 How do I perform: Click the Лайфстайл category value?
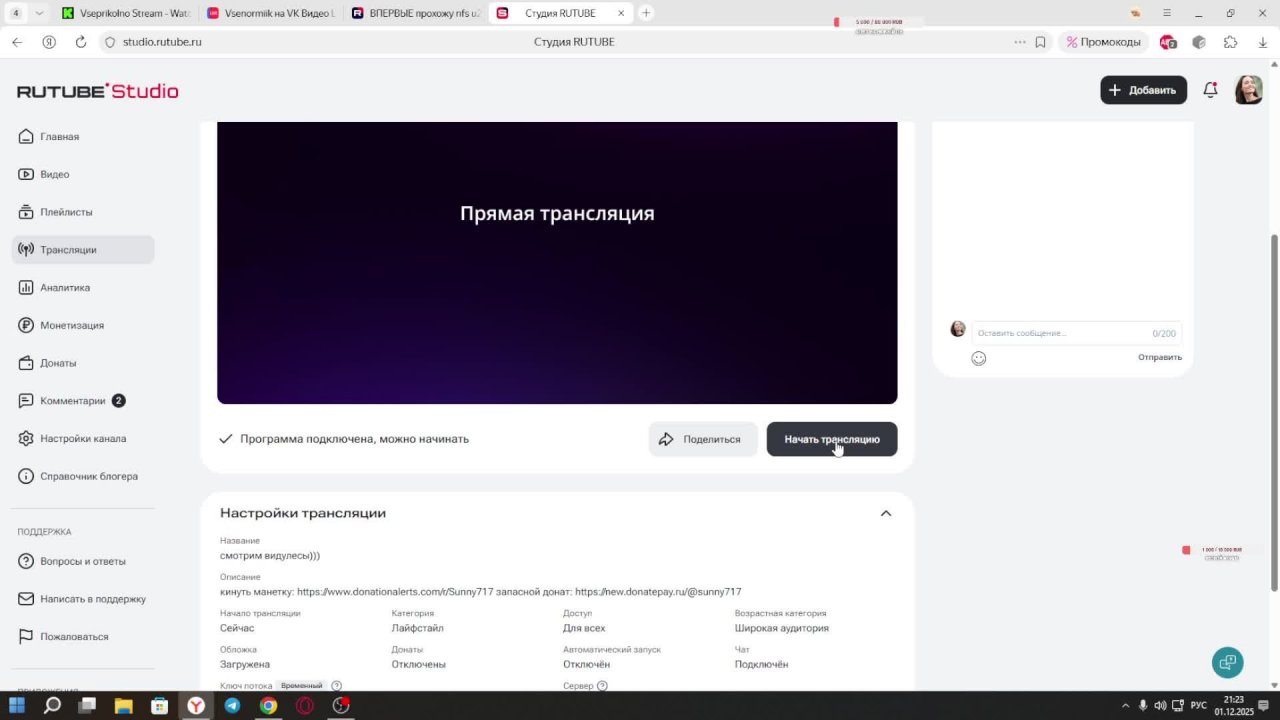[417, 628]
